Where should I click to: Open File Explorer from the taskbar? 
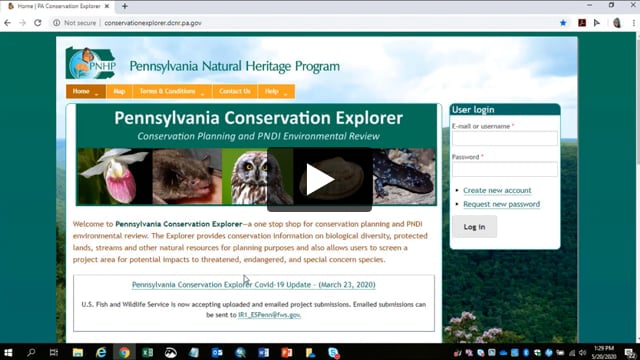pos(78,352)
